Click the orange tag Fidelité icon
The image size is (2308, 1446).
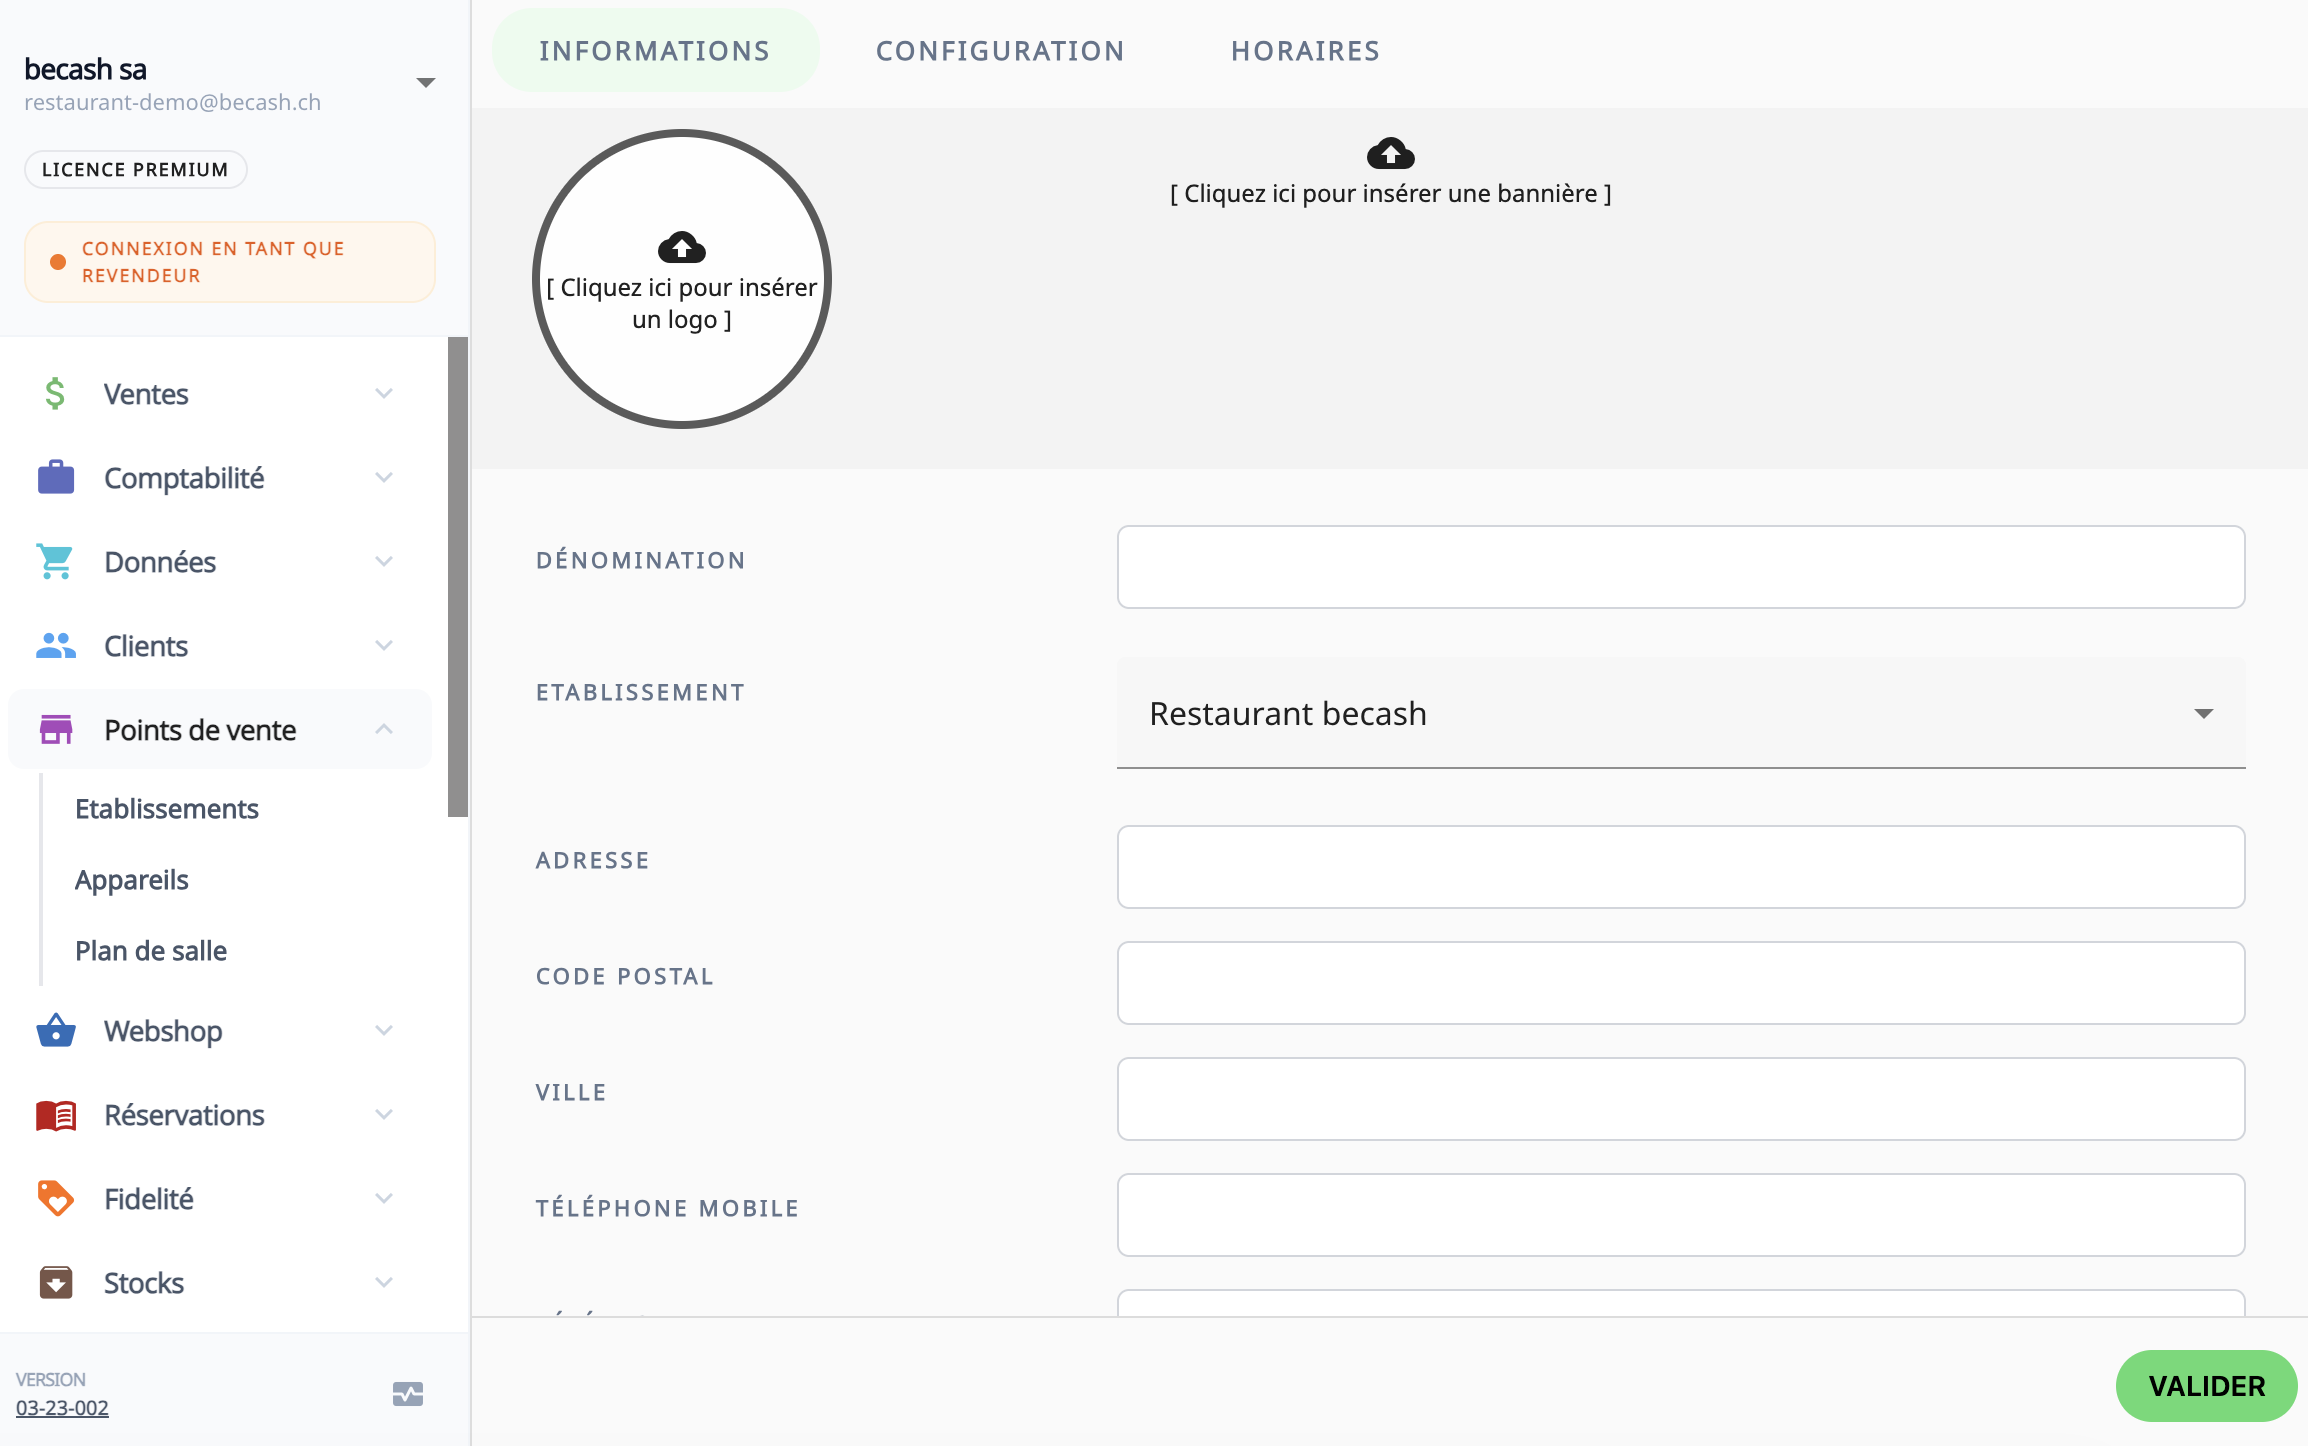(56, 1199)
